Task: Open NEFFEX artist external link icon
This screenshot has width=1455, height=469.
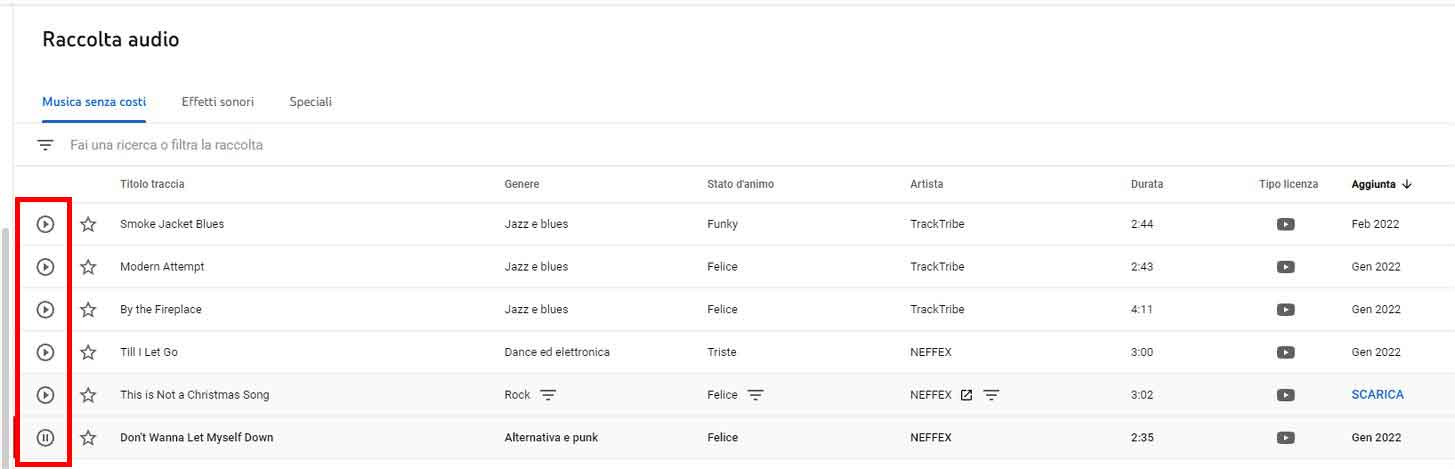Action: point(966,395)
